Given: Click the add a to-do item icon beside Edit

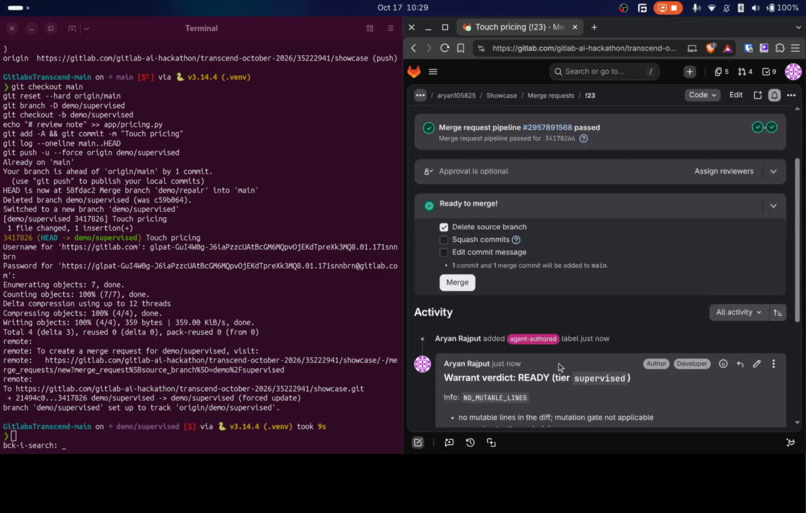Looking at the screenshot, I should (757, 95).
